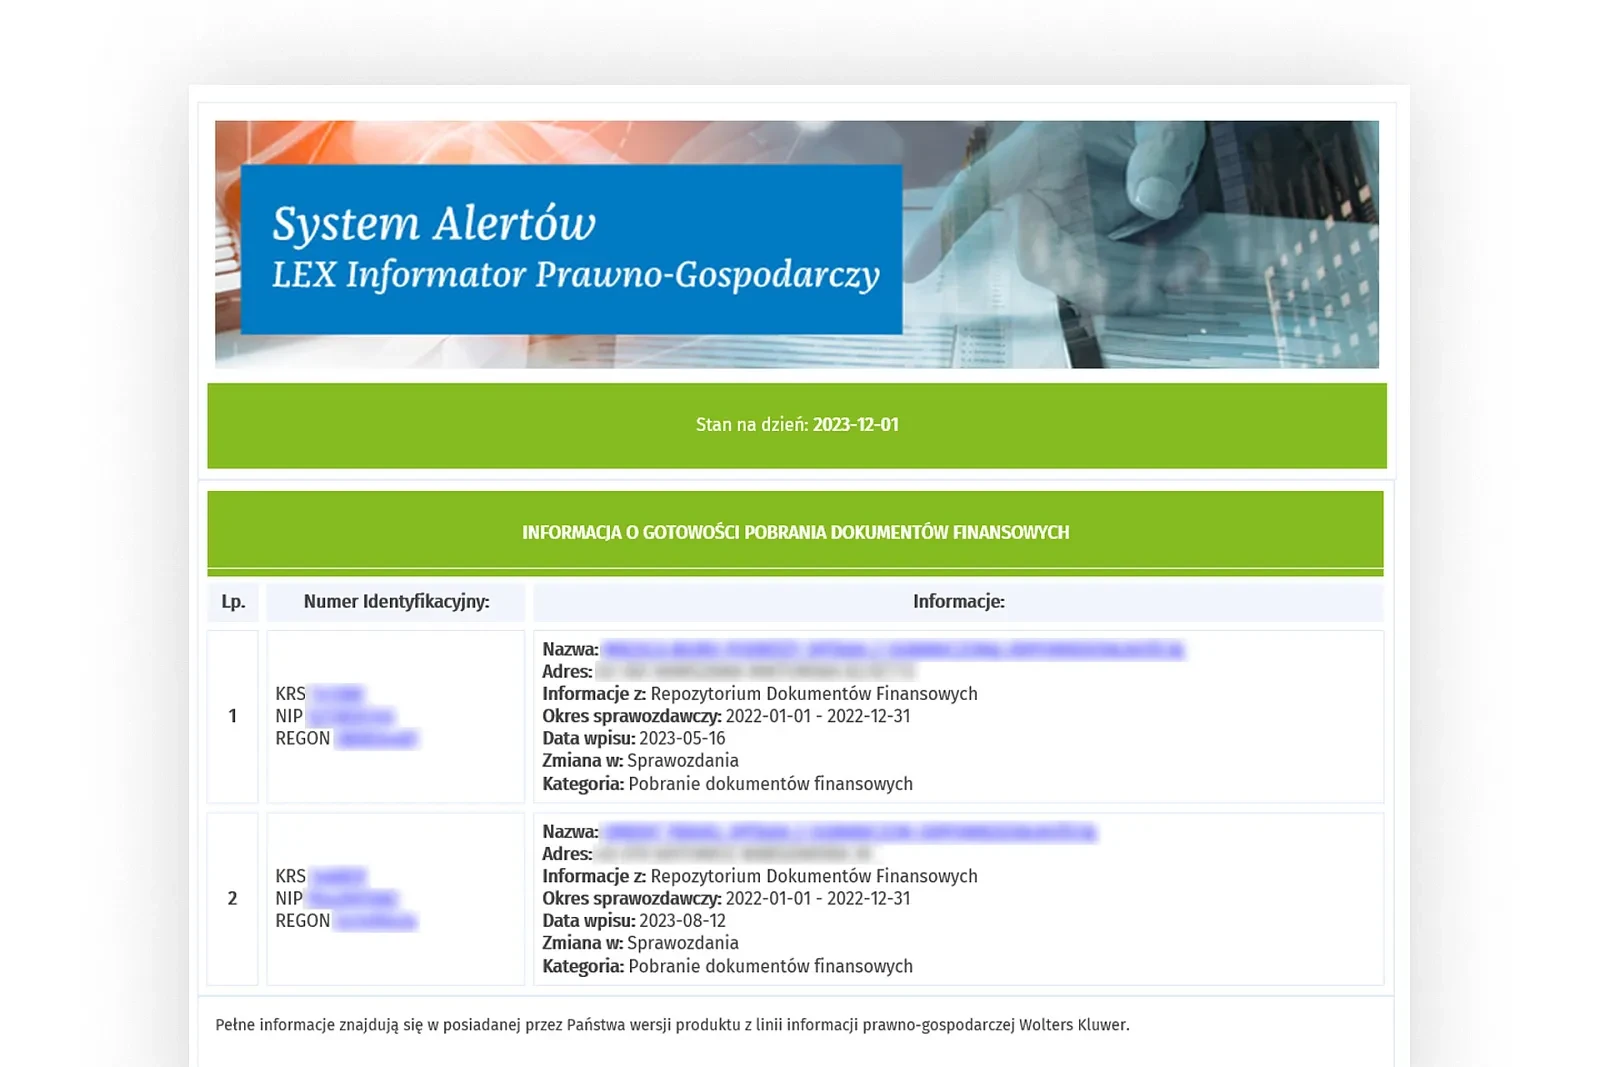Viewport: 1600px width, 1067px height.
Task: Click KRS label in row 2
Action: (291, 876)
